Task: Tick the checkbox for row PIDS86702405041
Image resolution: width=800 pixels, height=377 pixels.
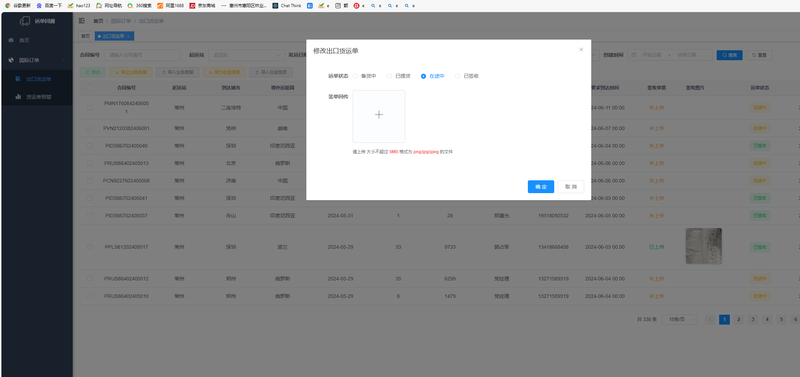Action: pyautogui.click(x=90, y=198)
